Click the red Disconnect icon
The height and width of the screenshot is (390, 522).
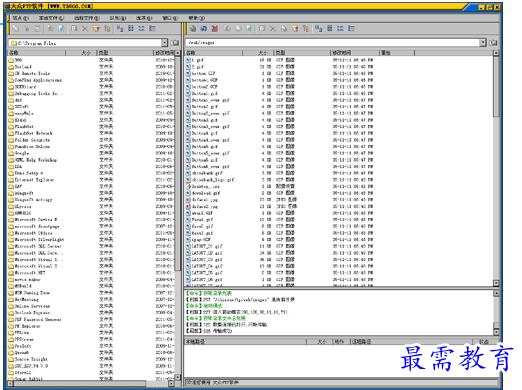pos(215,29)
